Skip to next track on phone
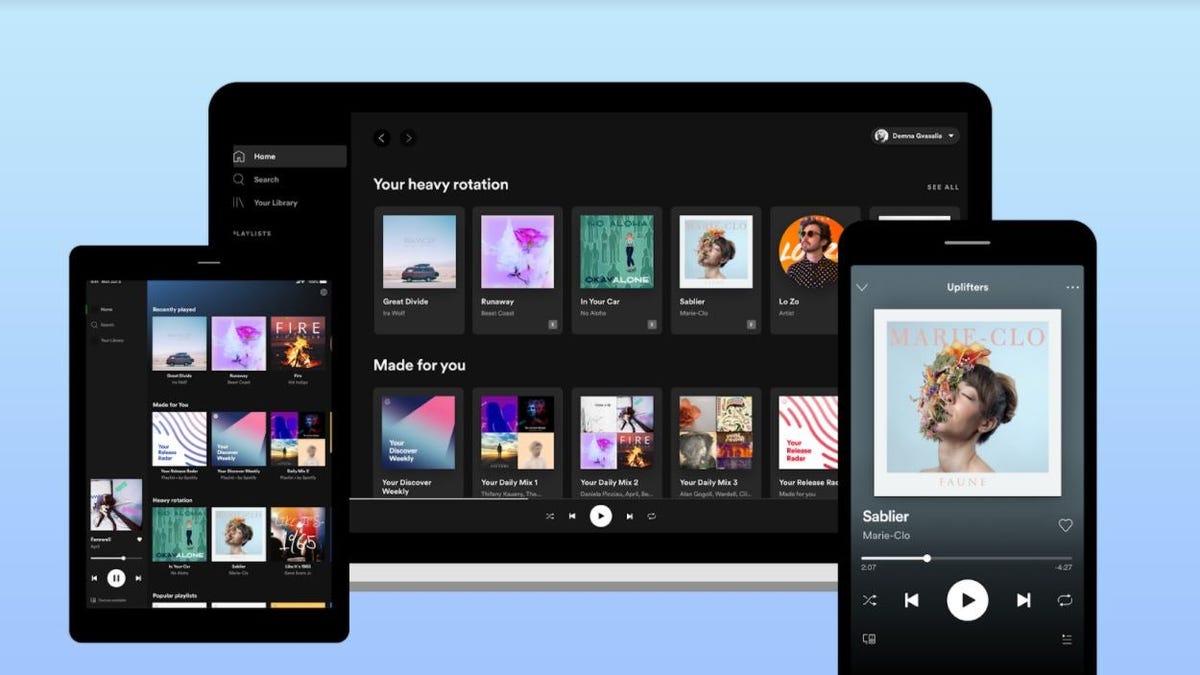 [x=1023, y=600]
